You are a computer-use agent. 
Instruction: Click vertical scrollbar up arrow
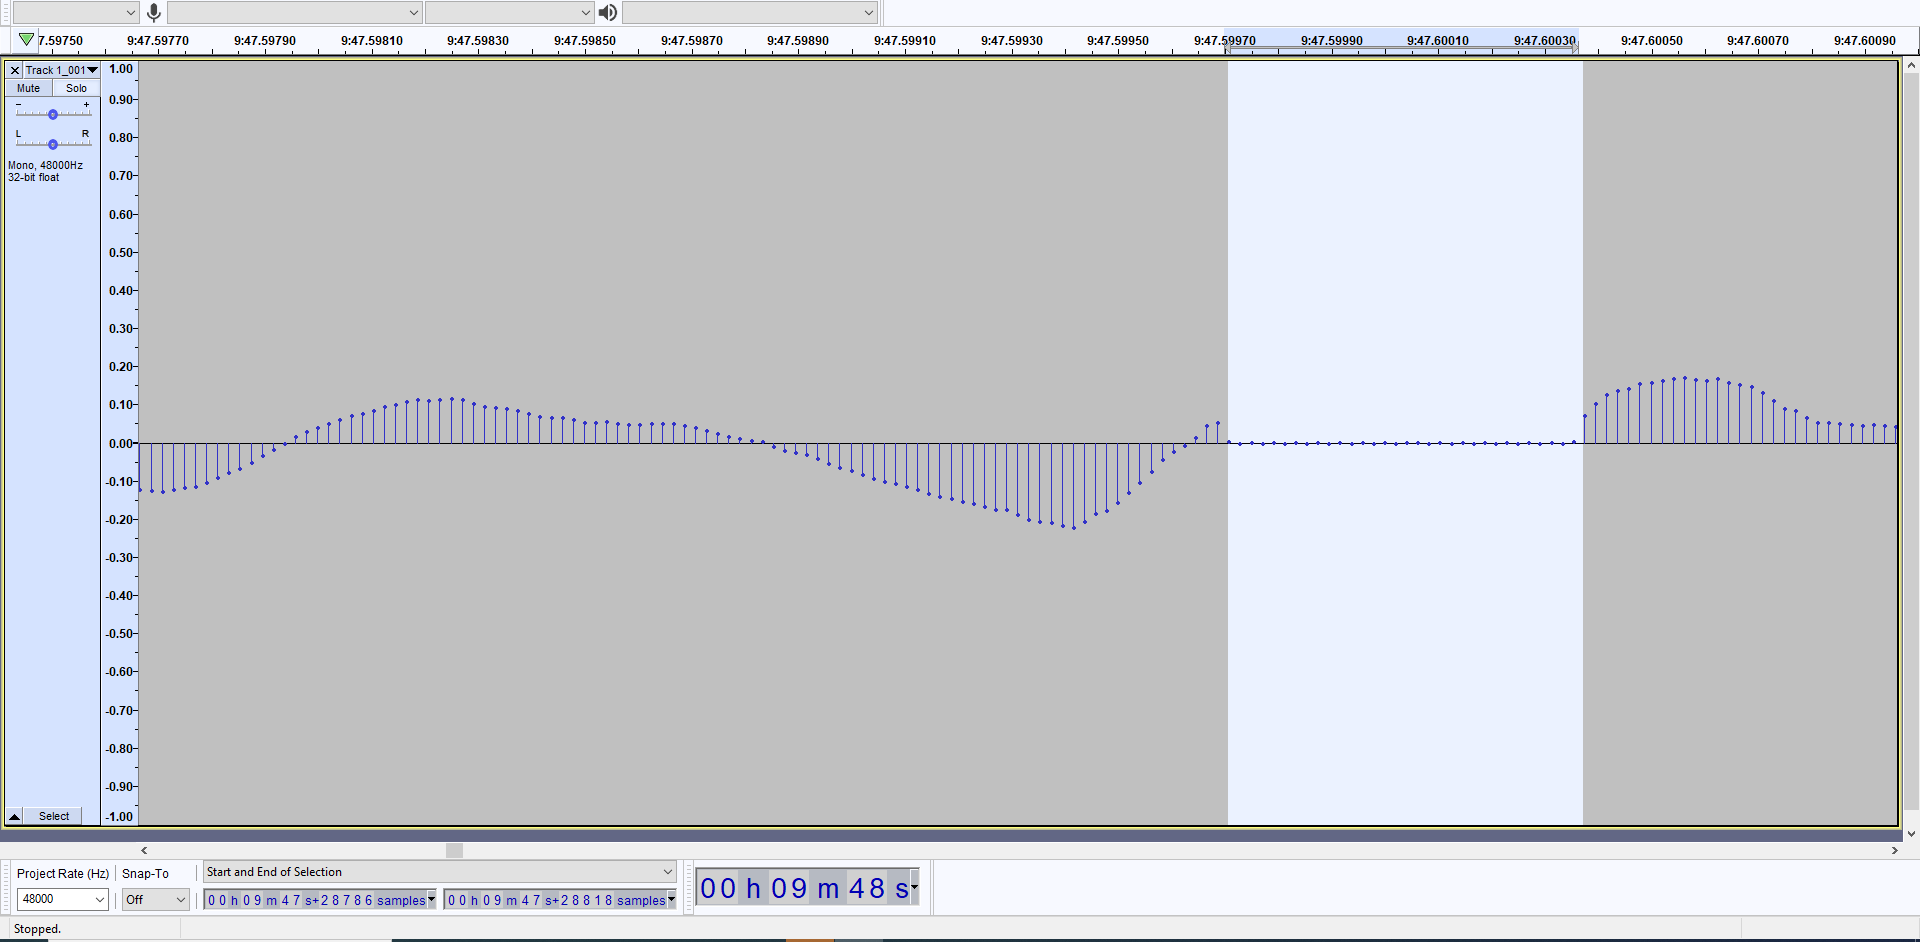(x=1911, y=66)
